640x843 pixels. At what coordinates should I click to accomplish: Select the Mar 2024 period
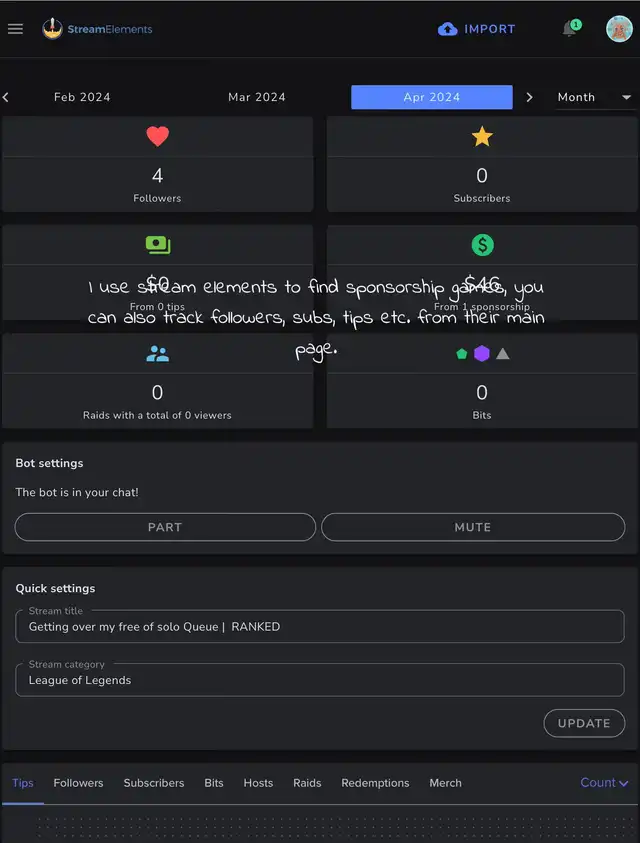point(257,97)
